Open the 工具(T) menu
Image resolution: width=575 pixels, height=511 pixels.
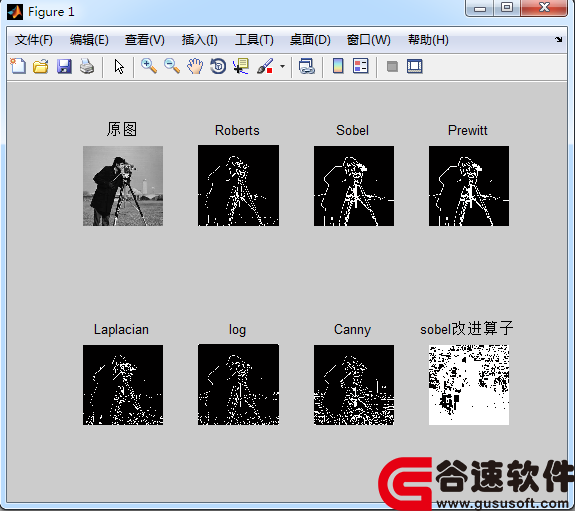pos(254,40)
